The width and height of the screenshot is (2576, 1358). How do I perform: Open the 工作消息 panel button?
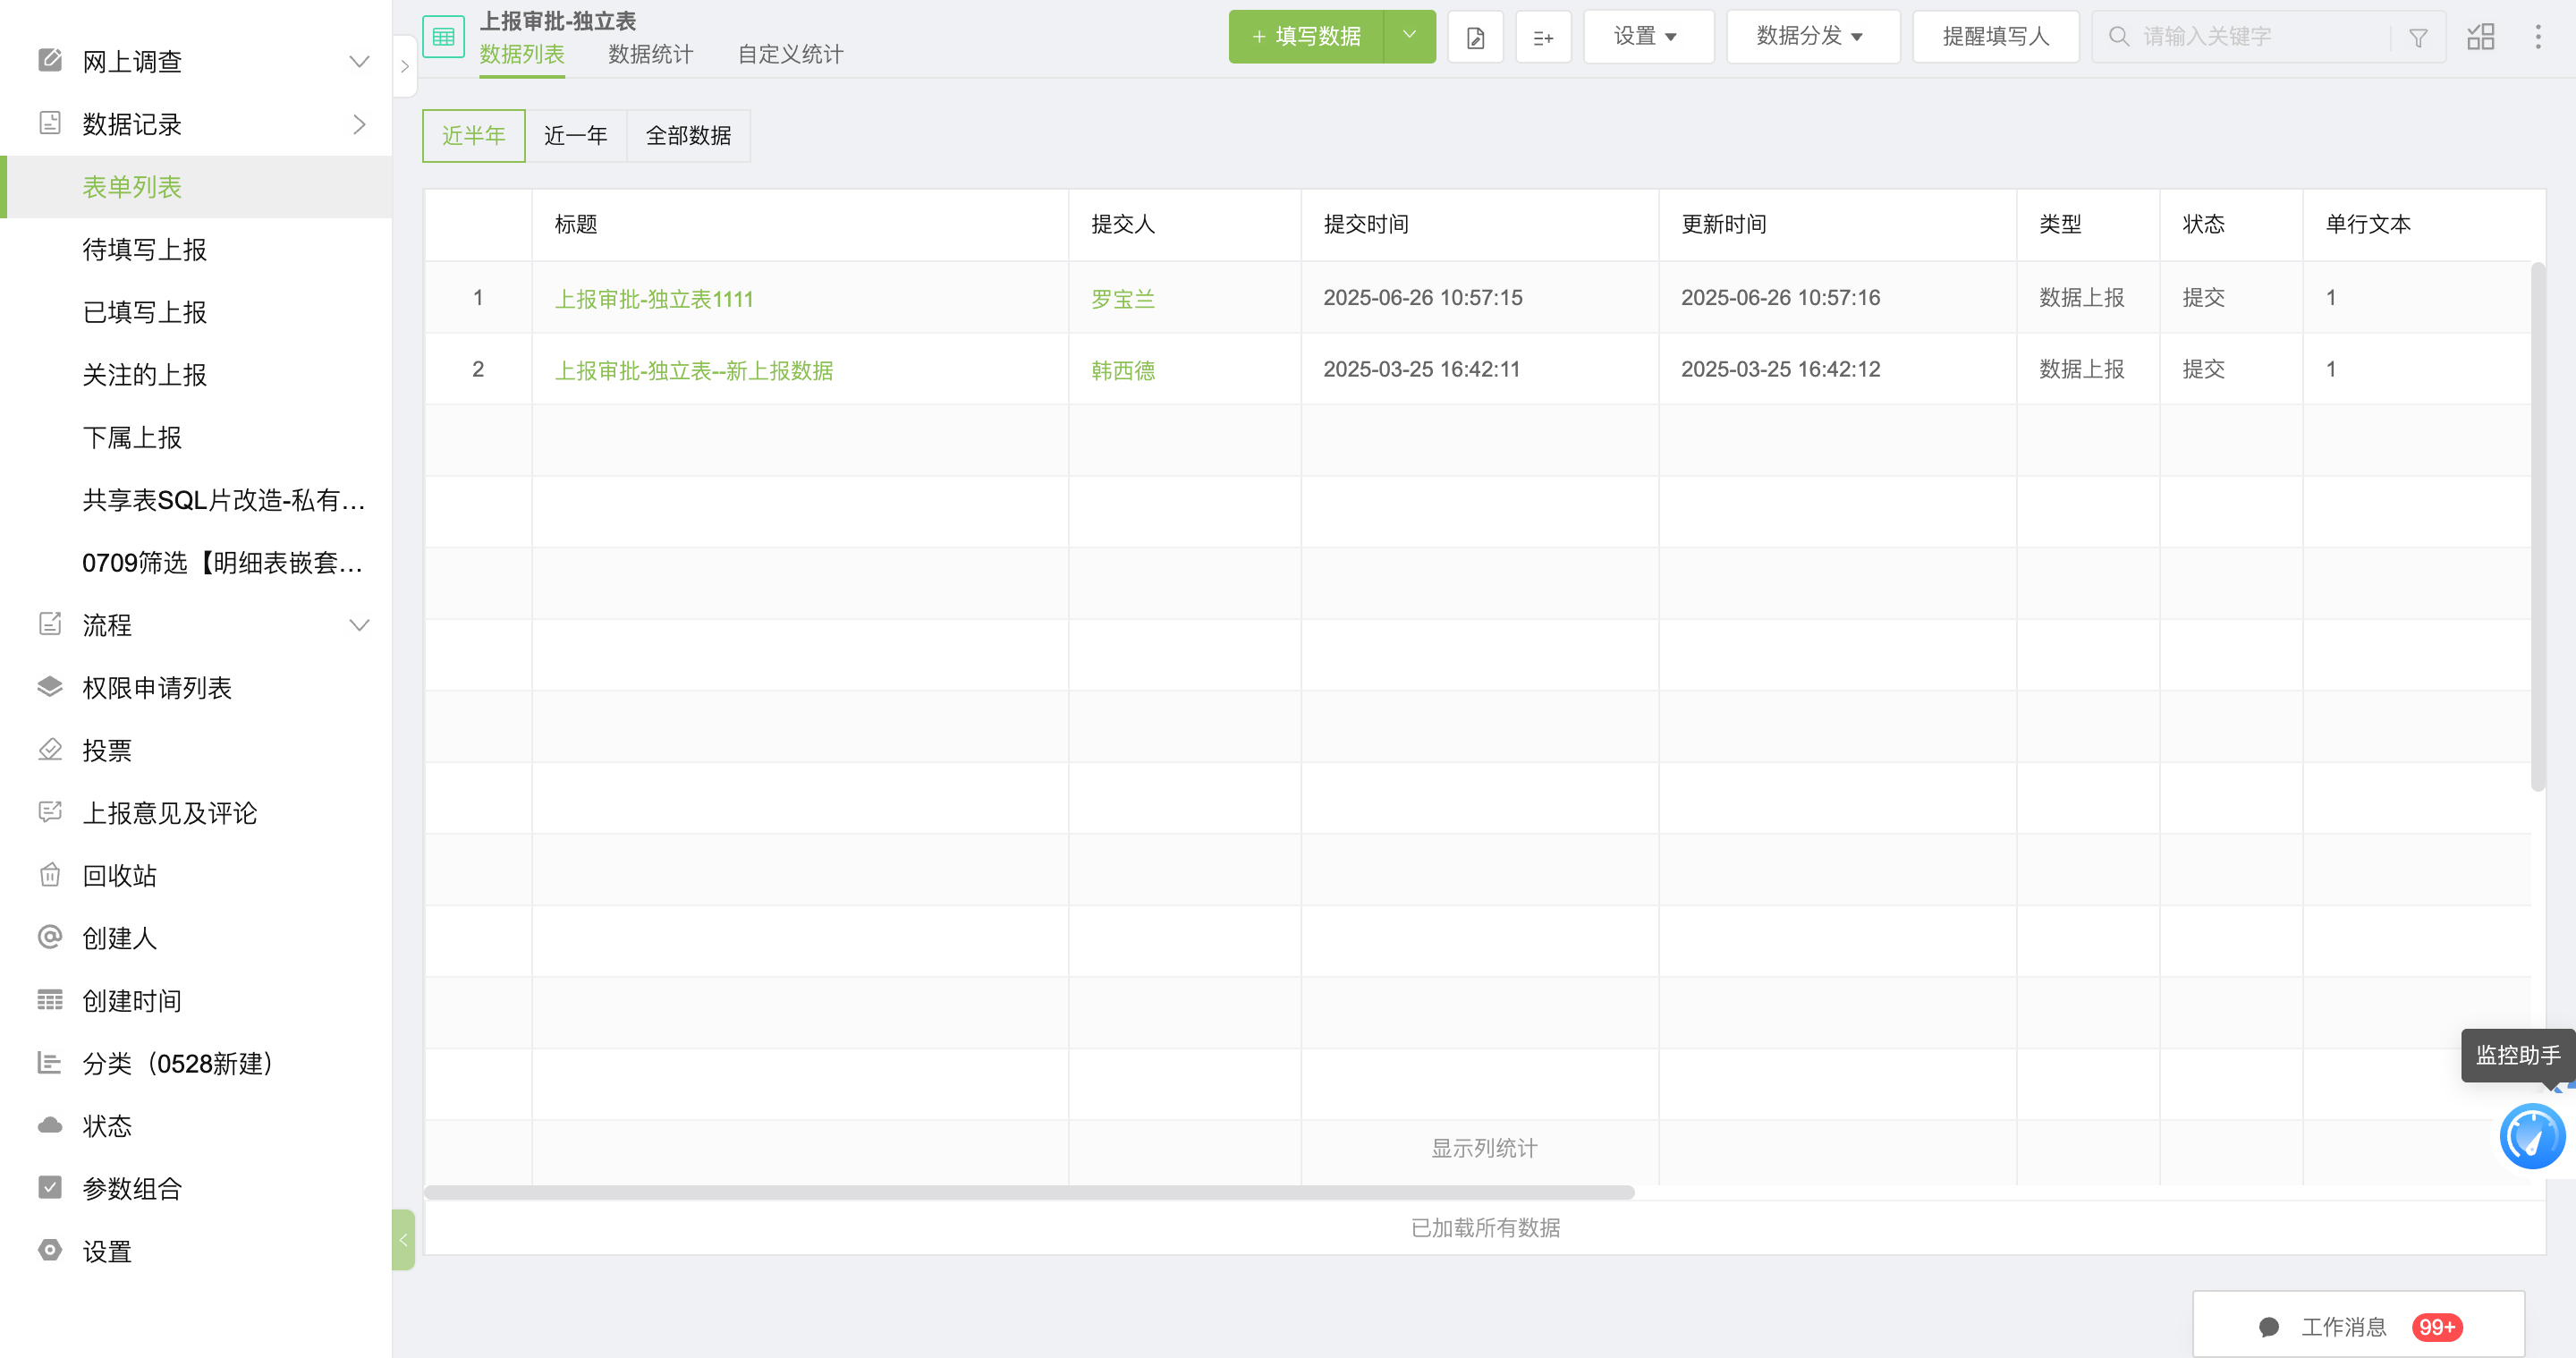coord(2358,1326)
